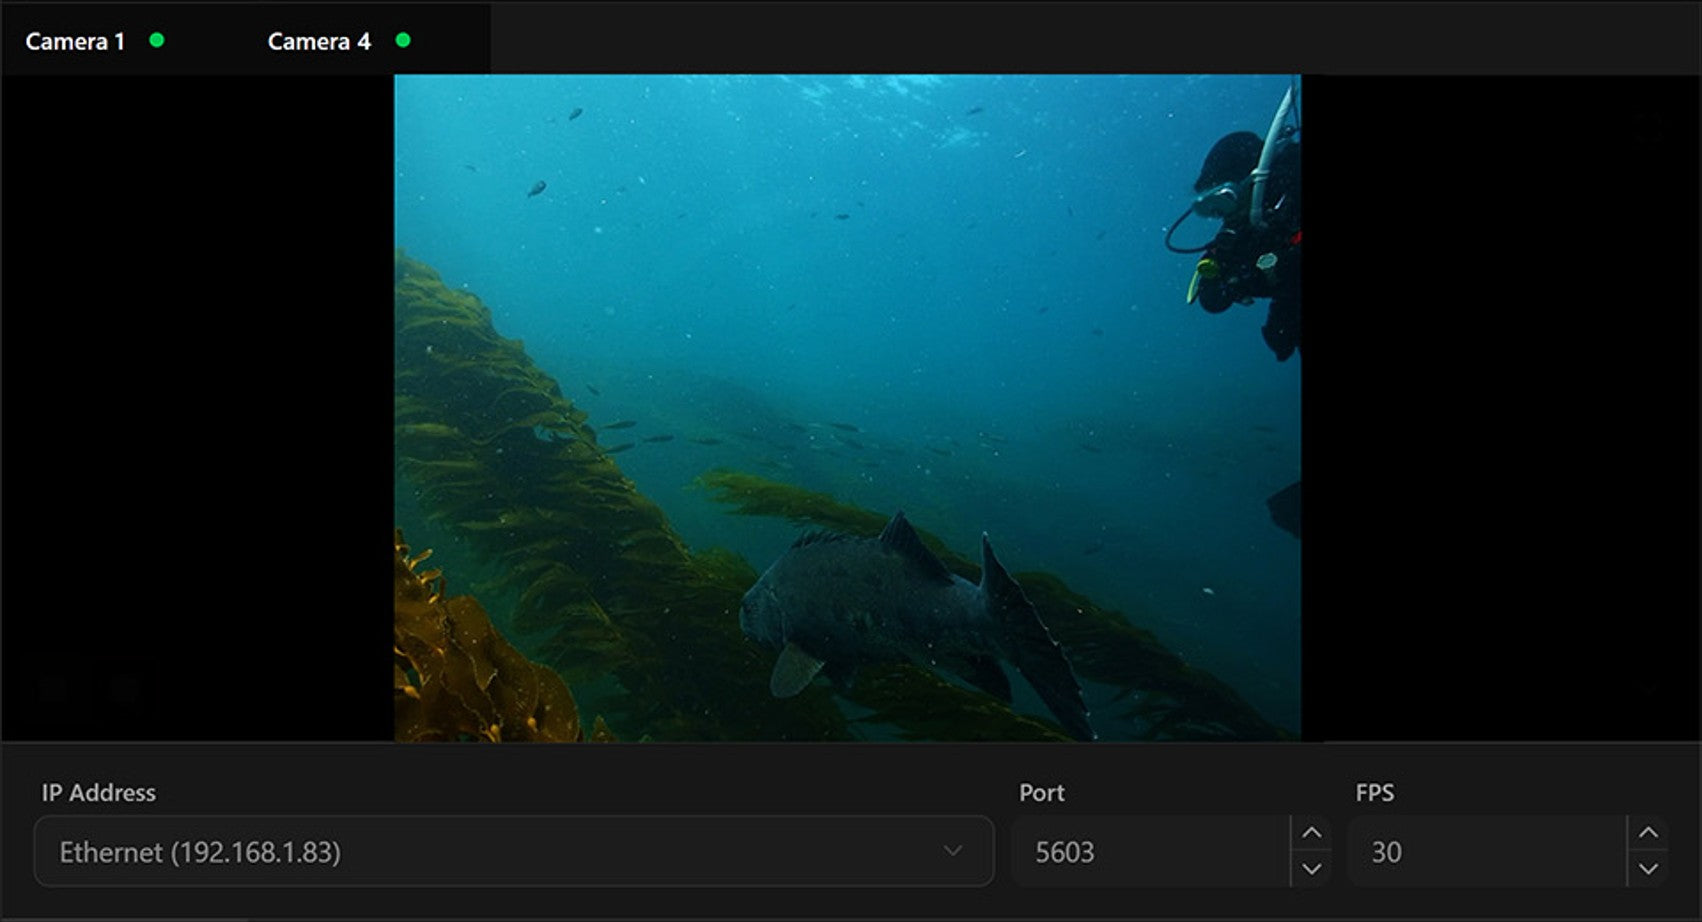This screenshot has width=1702, height=922.
Task: Expand IP Address list via chevron arrow
Action: (952, 851)
